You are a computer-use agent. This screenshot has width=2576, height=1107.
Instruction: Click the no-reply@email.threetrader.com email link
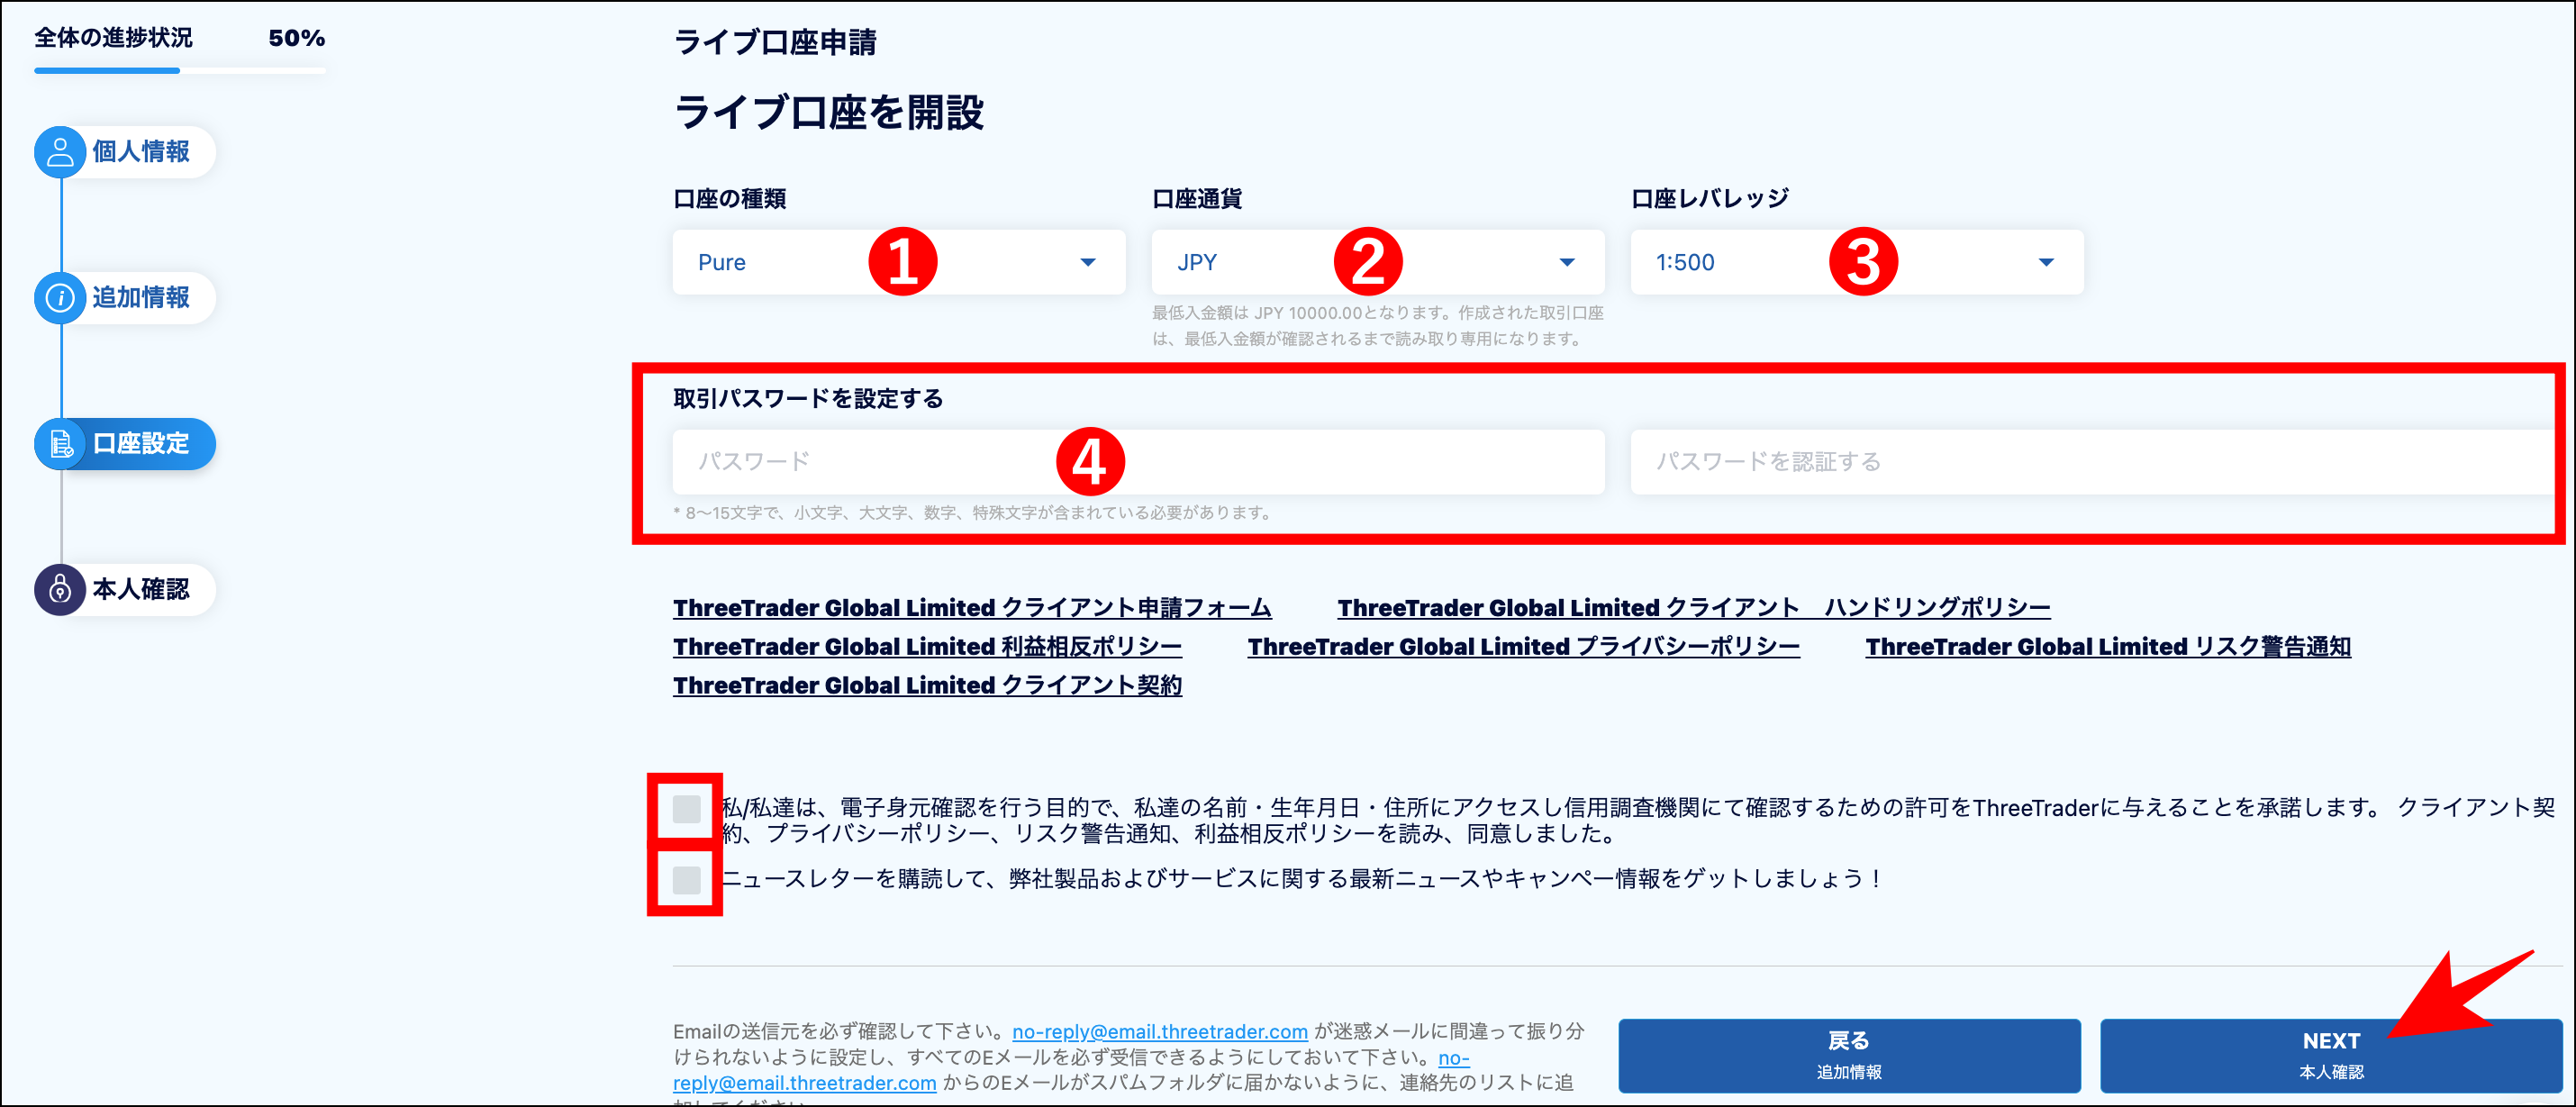pos(1160,1032)
